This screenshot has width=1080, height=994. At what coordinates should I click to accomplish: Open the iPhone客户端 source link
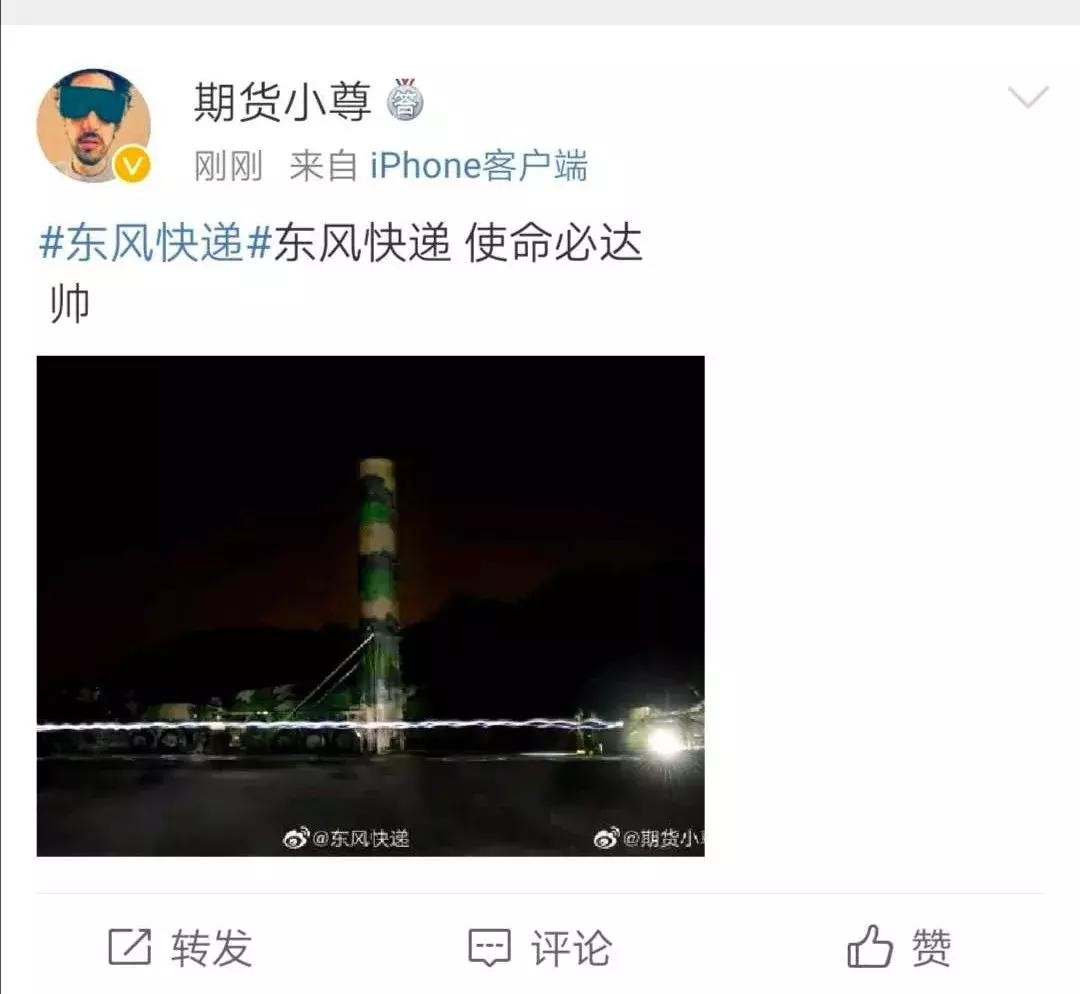479,165
